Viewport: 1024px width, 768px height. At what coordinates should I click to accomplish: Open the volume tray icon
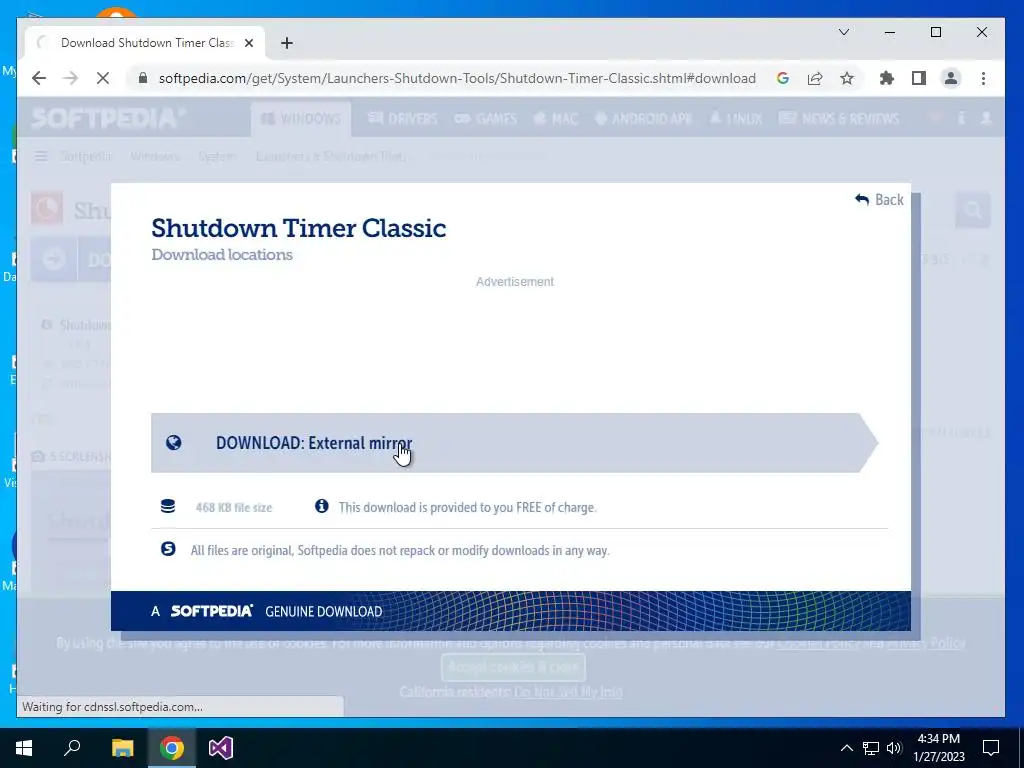click(x=894, y=748)
